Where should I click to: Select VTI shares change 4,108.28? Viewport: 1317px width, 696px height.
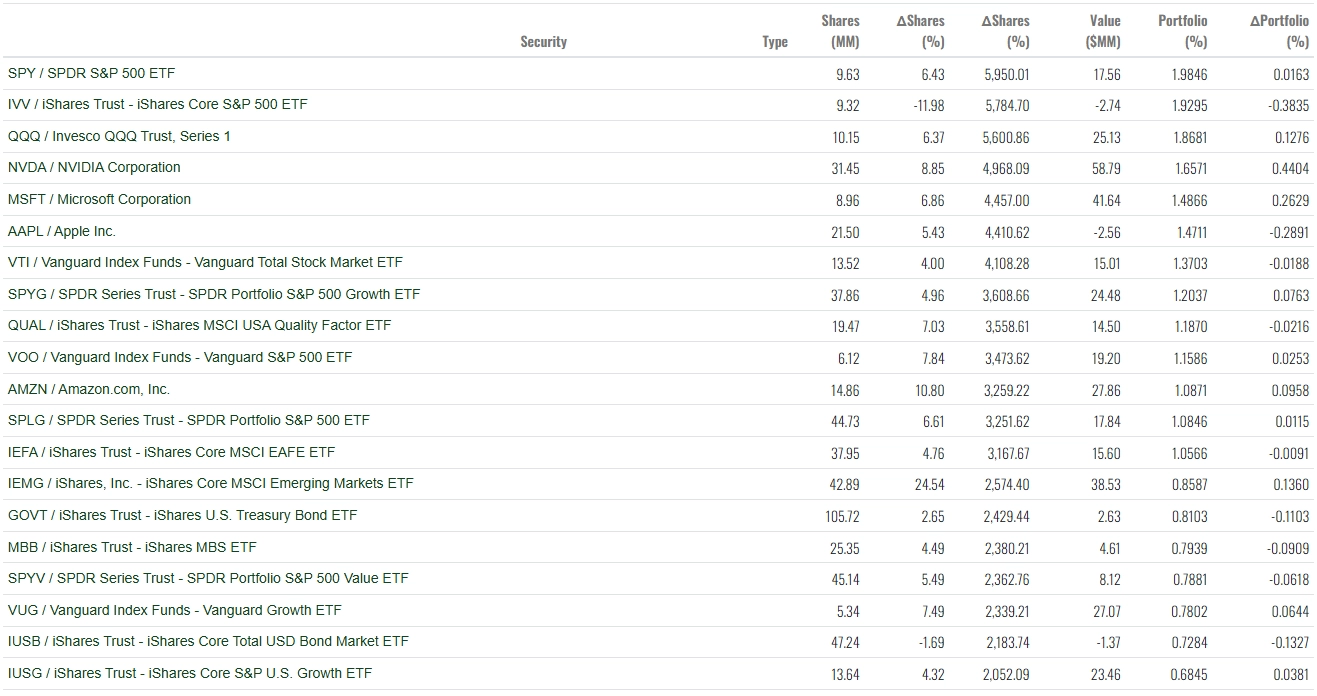point(1006,263)
